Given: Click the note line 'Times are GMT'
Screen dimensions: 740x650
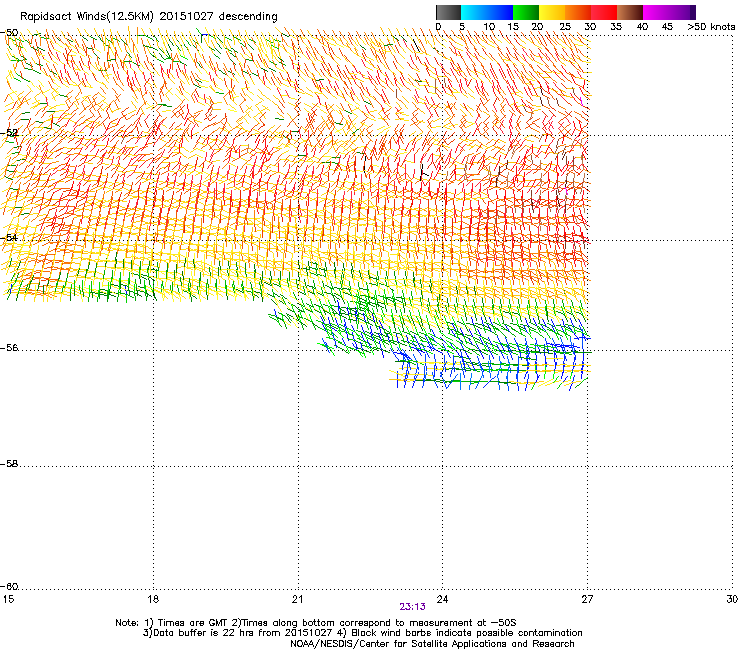Looking at the screenshot, I should pyautogui.click(x=193, y=623).
